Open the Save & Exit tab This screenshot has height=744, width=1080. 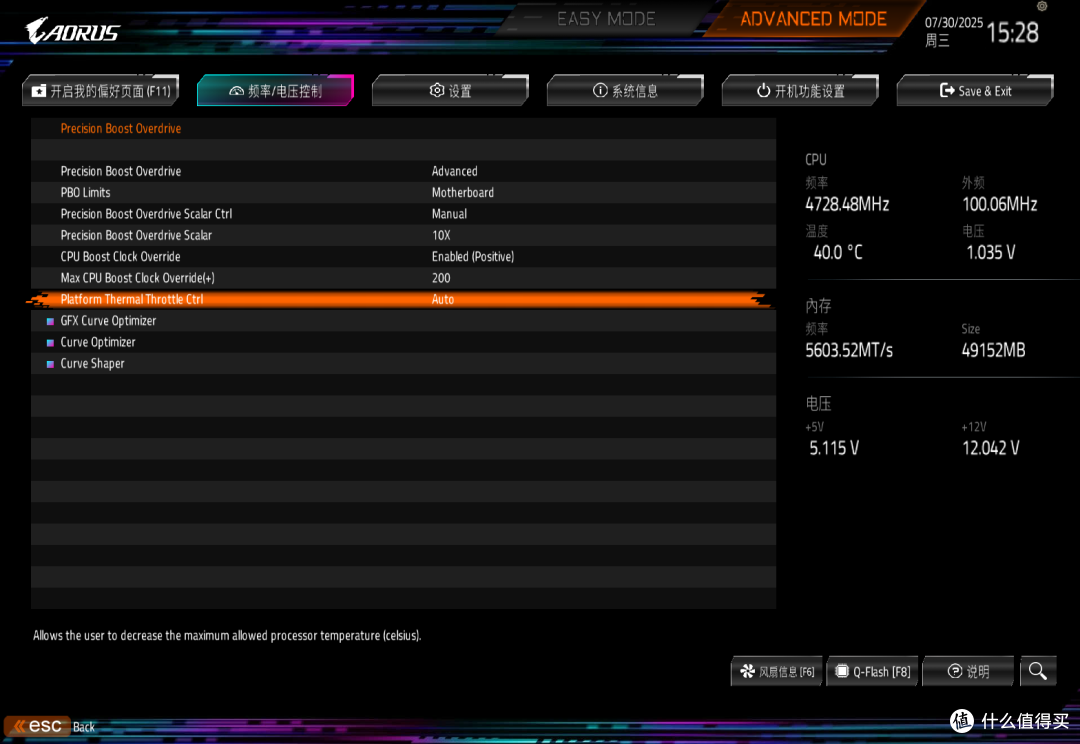[975, 90]
